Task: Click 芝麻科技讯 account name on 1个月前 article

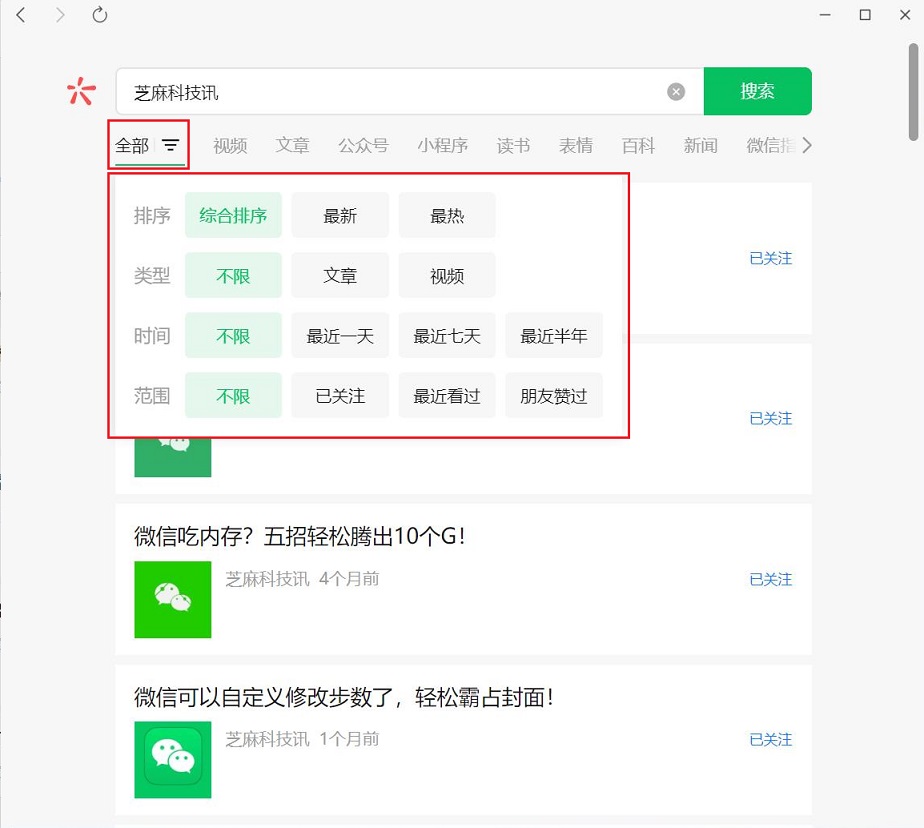Action: [267, 739]
